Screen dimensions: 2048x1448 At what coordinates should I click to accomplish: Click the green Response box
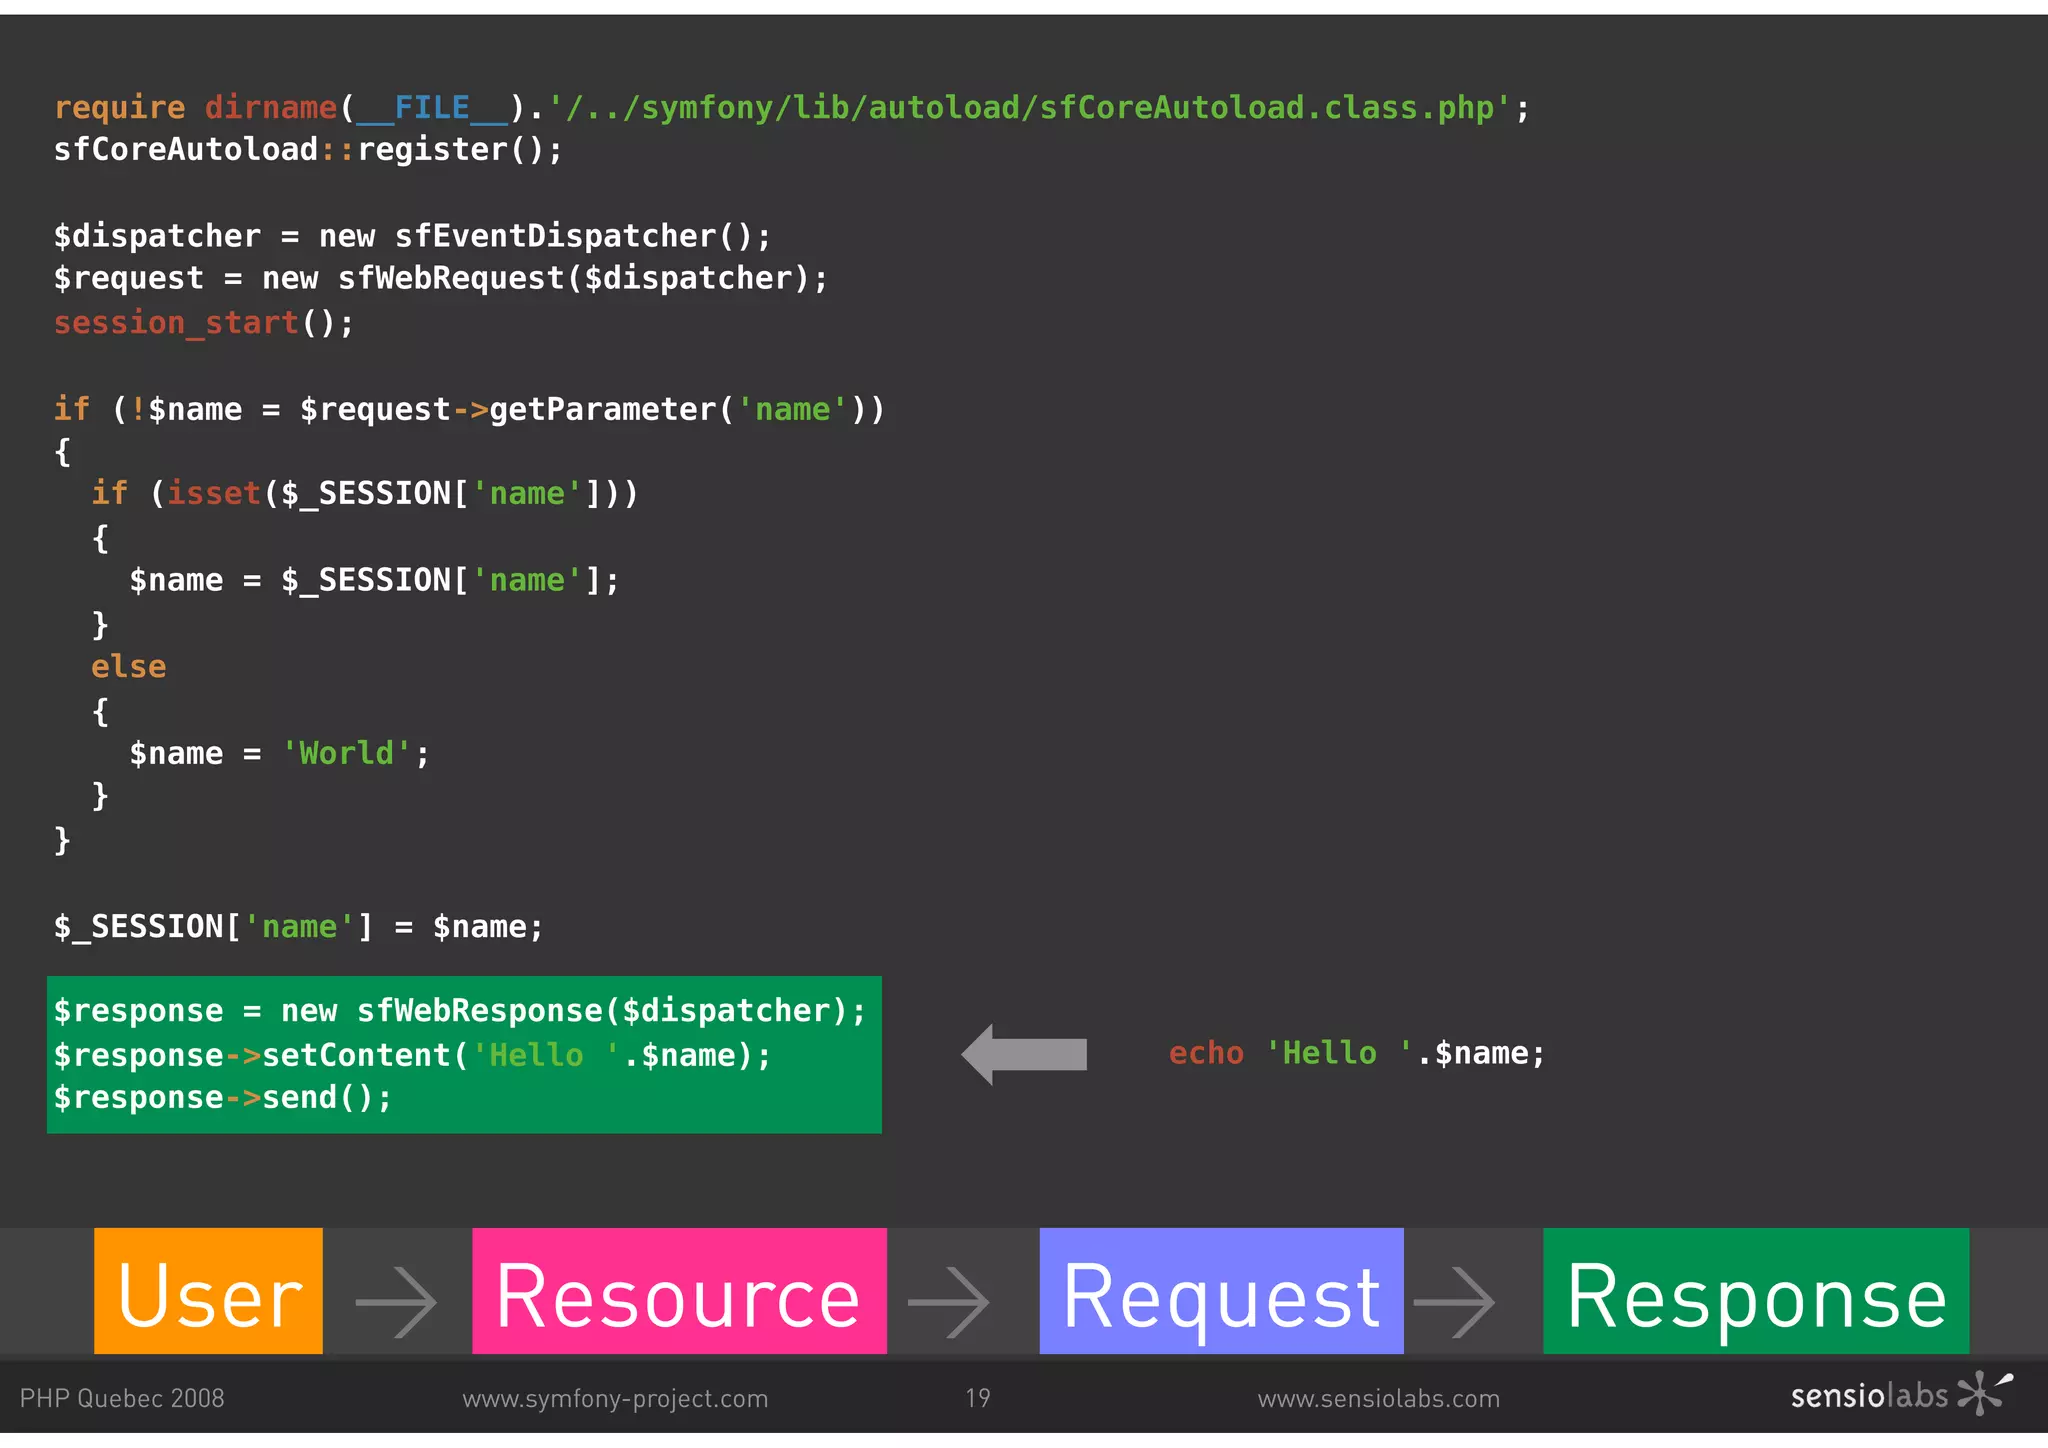tap(1756, 1290)
